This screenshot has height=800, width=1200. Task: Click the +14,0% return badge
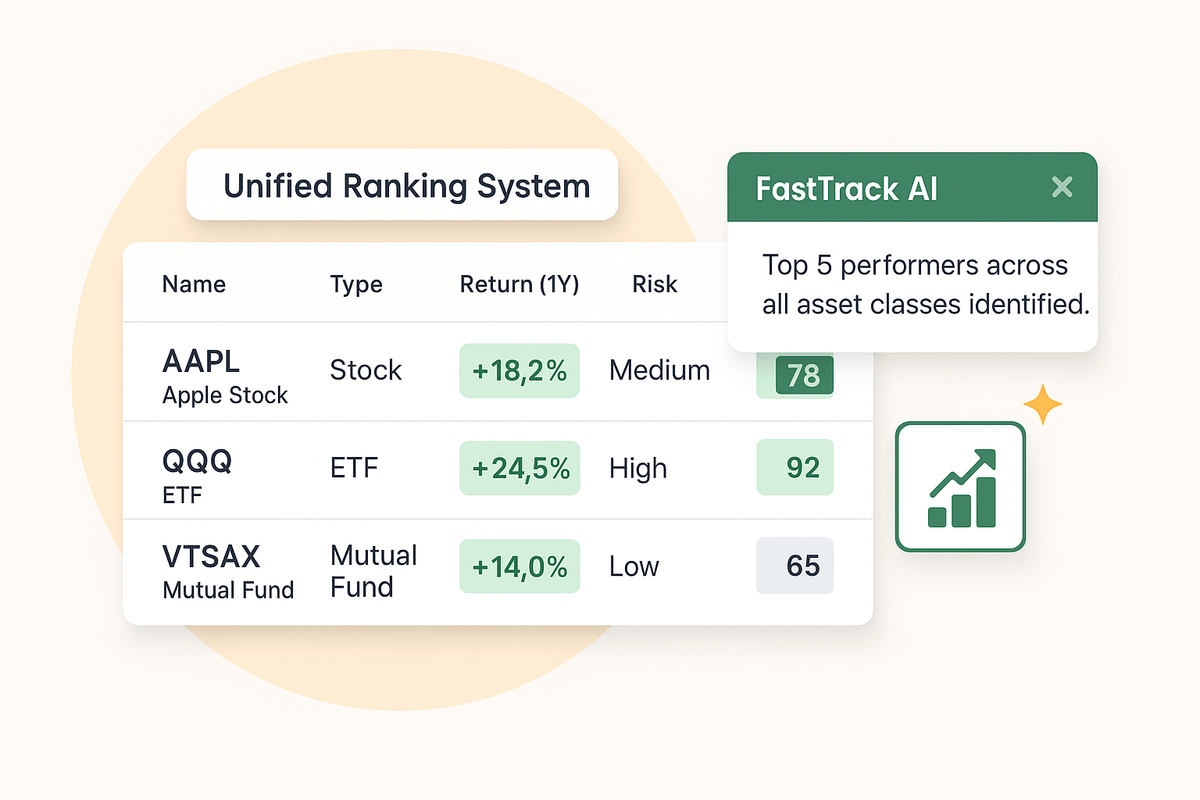click(519, 567)
